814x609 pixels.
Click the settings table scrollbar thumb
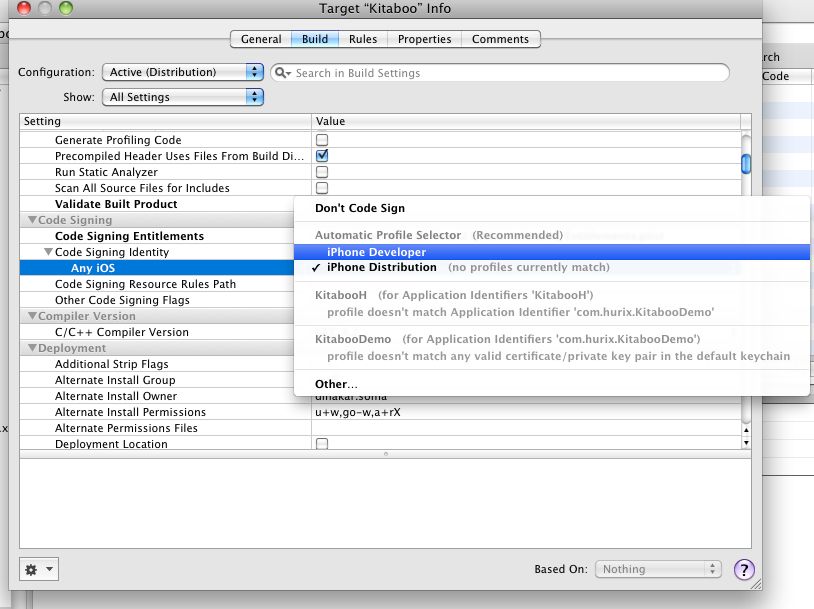[746, 164]
